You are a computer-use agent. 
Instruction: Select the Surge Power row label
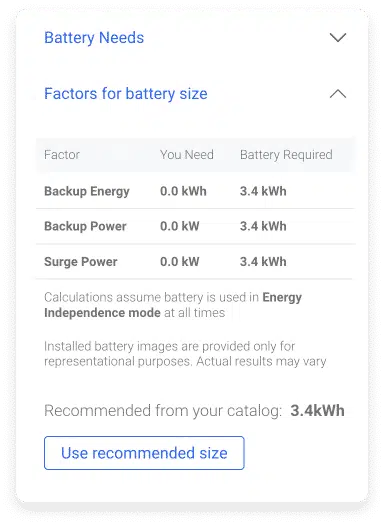click(81, 261)
